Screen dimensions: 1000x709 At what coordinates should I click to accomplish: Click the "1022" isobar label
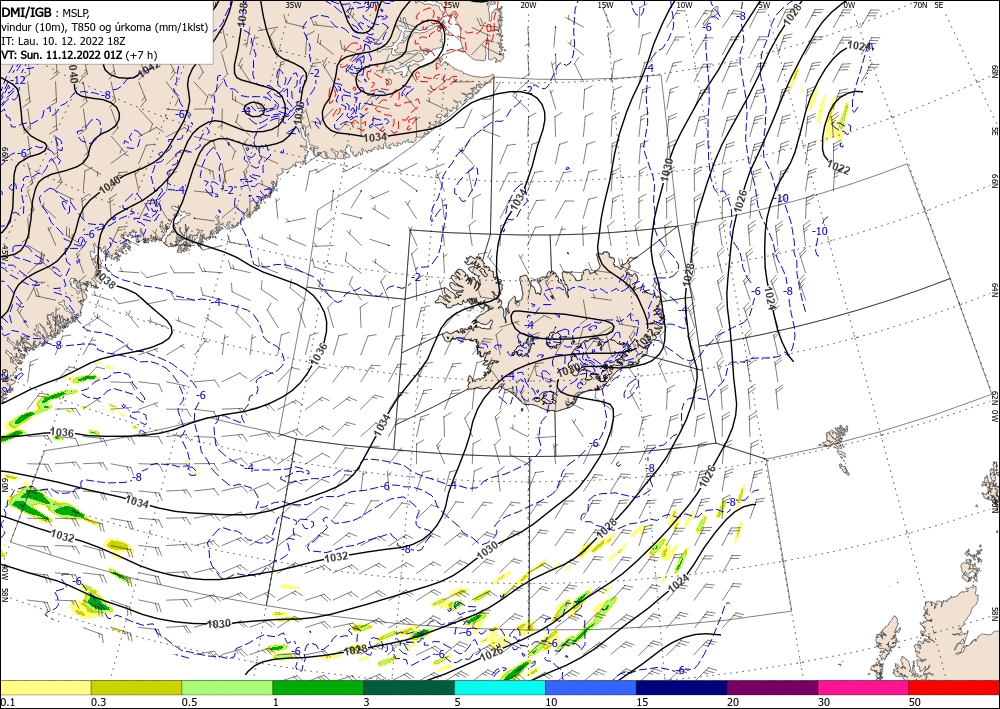[838, 168]
